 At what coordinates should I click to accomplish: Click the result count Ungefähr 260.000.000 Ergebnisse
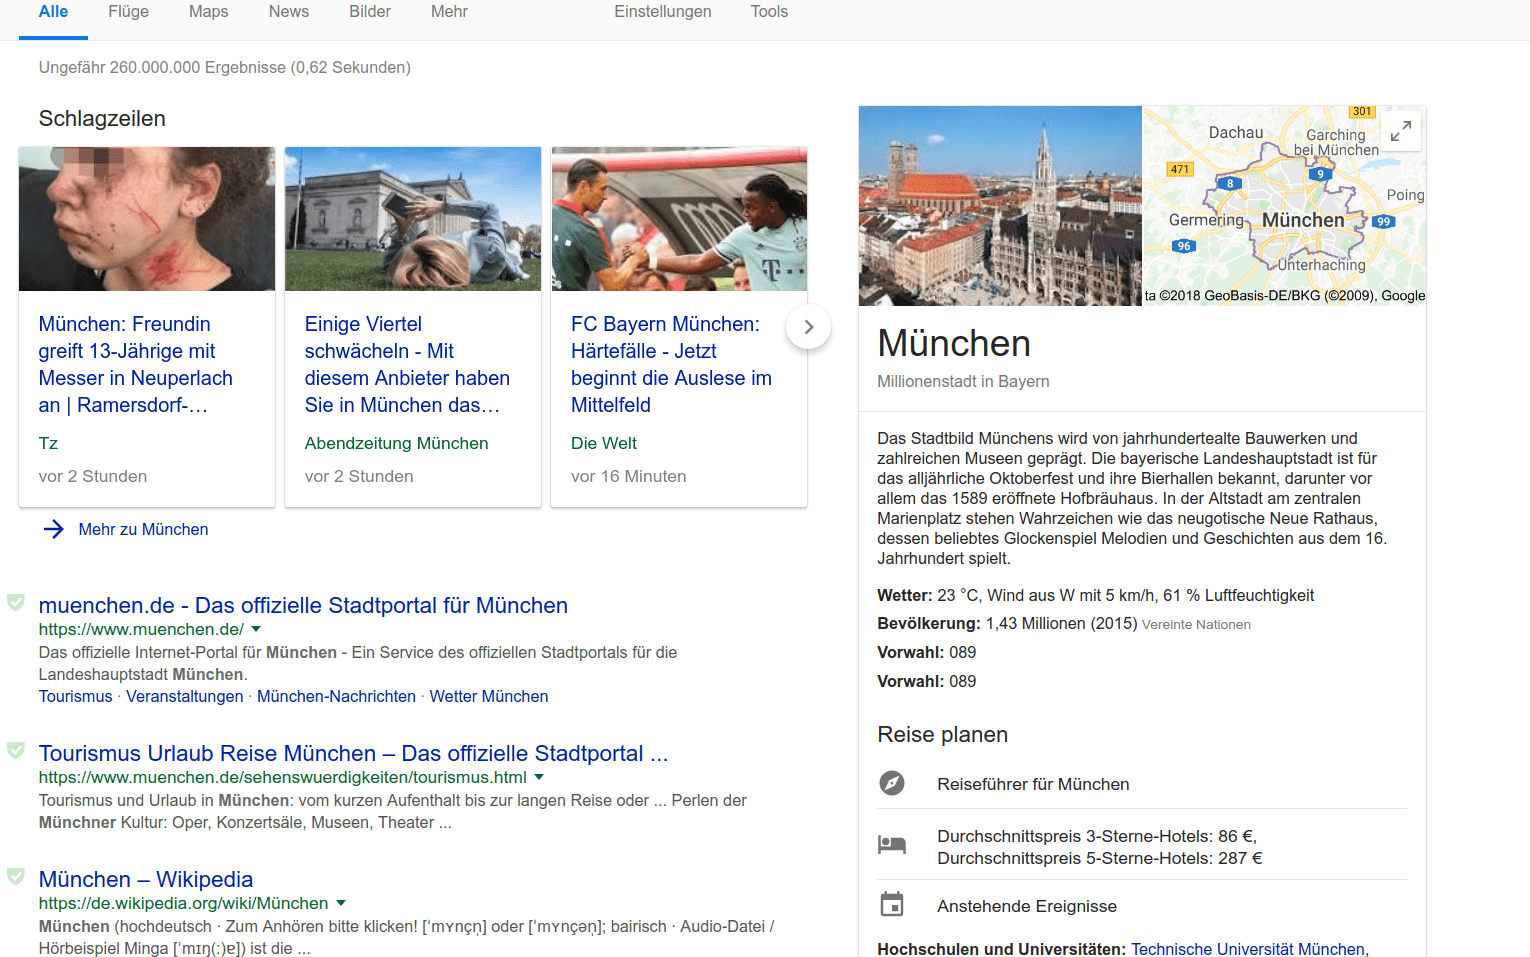(225, 67)
